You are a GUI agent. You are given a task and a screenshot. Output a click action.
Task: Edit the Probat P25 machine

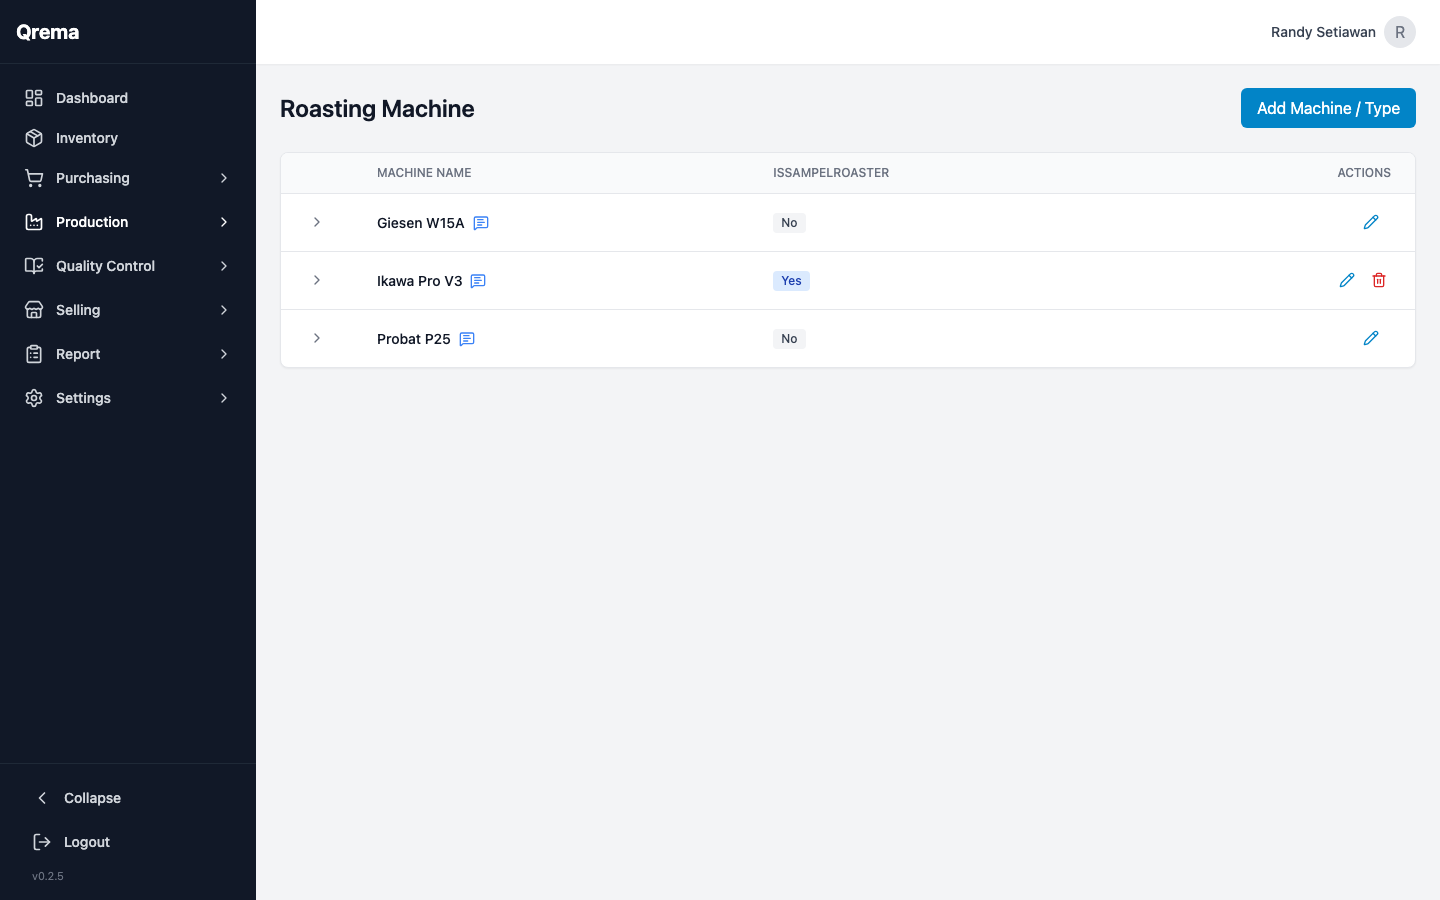(x=1371, y=338)
